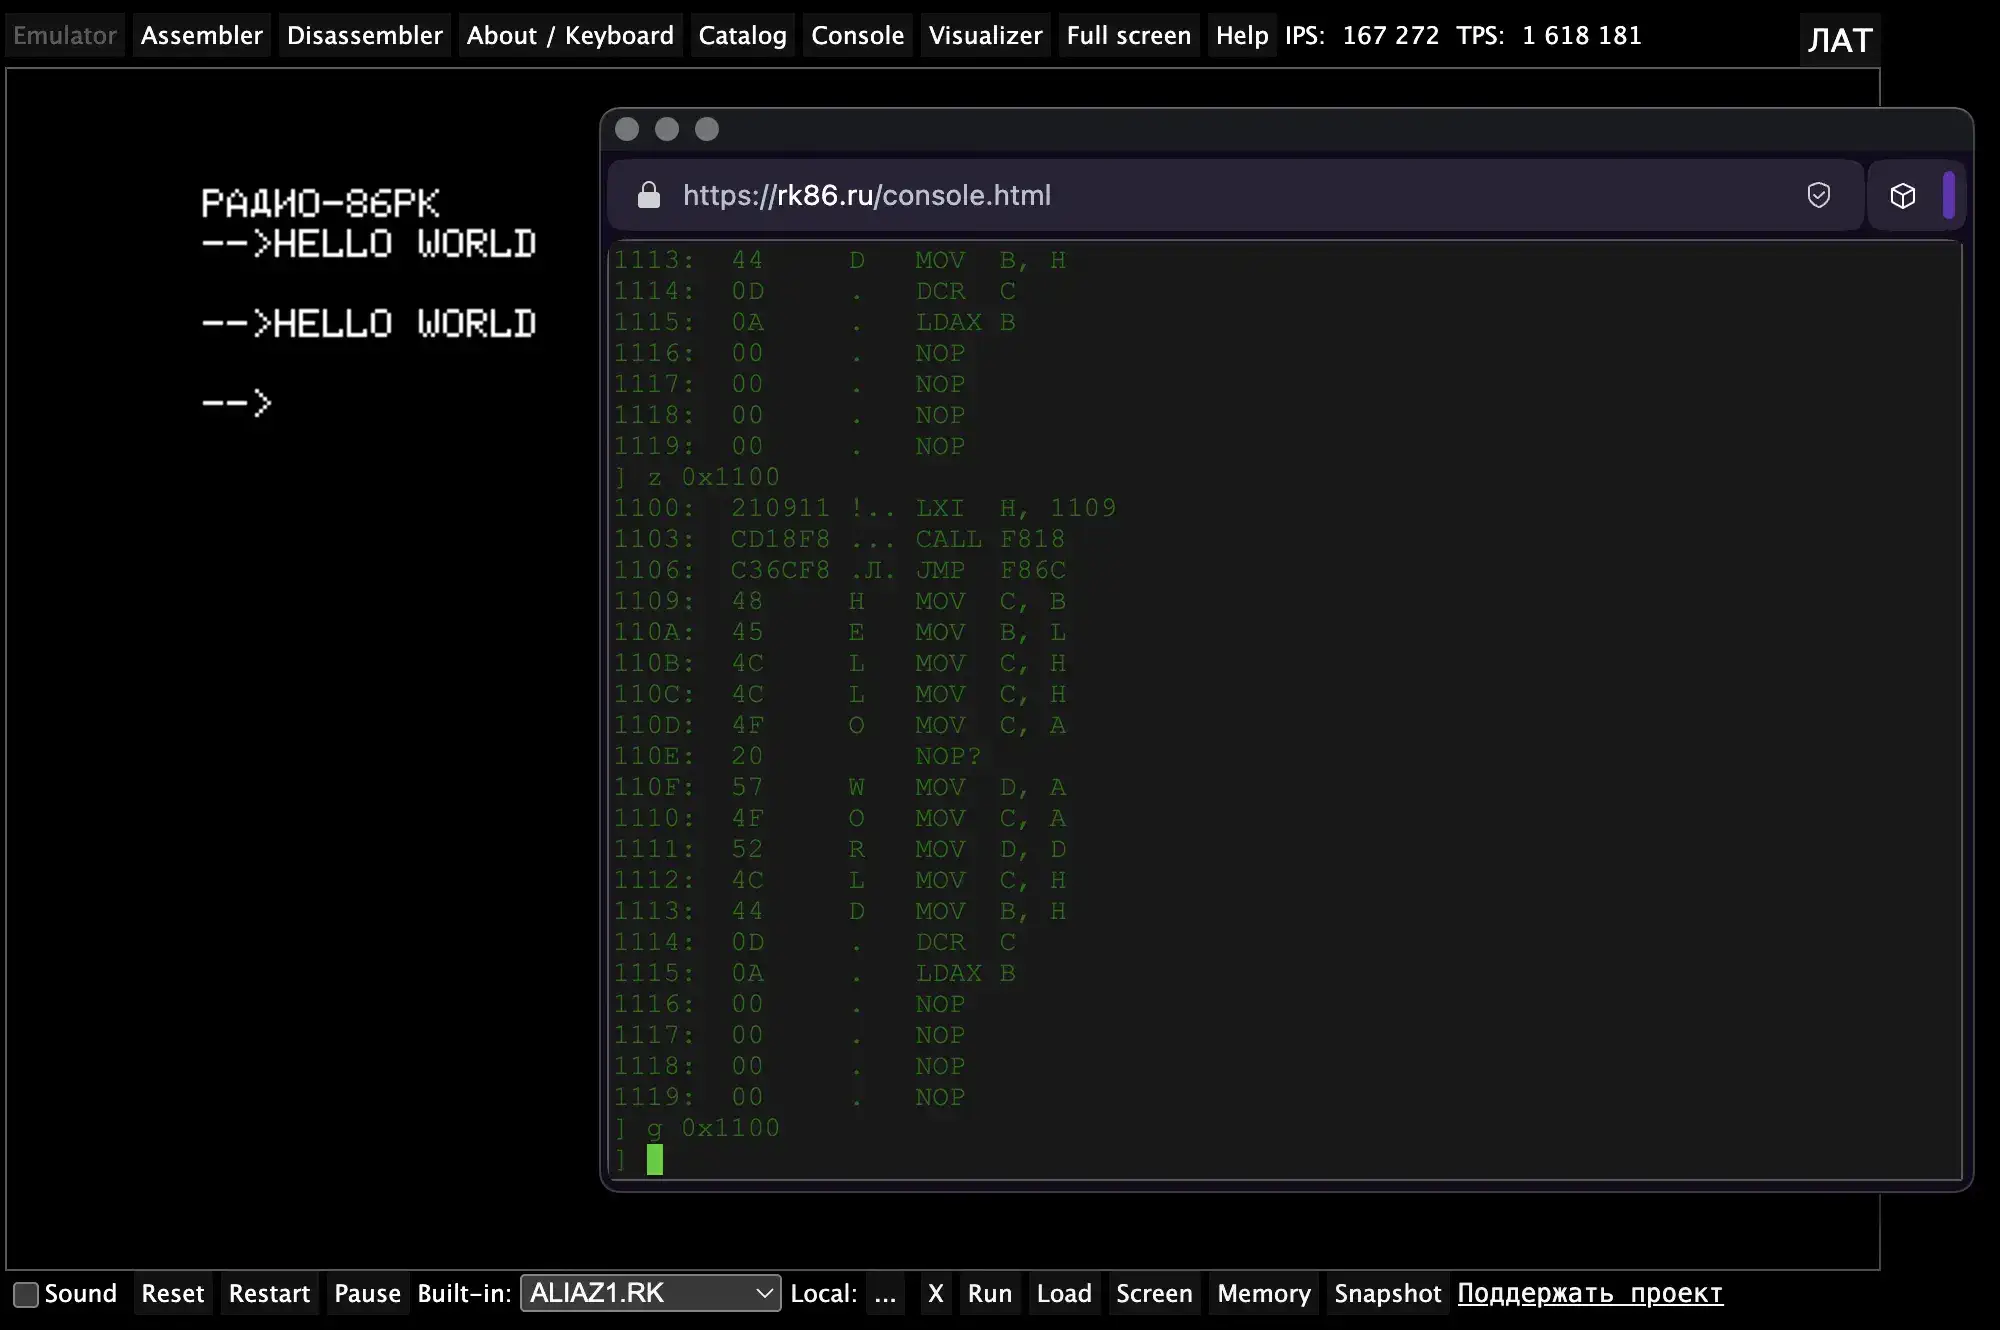This screenshot has height=1330, width=2000.
Task: Open the Built-in ALIAZ1.RK dropdown
Action: 650,1293
